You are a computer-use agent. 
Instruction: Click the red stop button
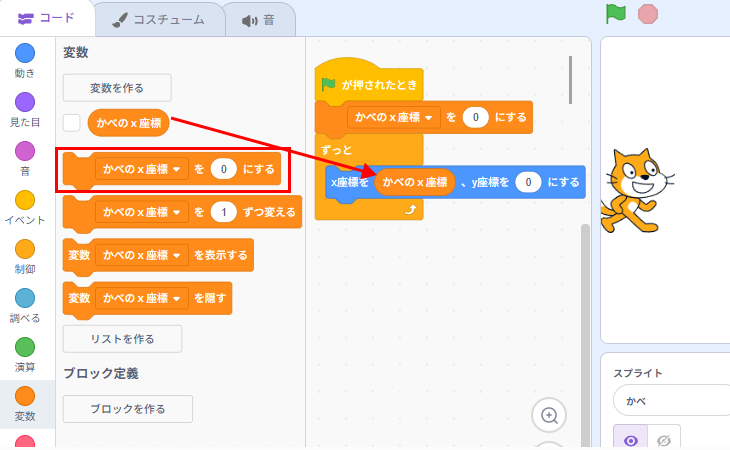pyautogui.click(x=648, y=14)
